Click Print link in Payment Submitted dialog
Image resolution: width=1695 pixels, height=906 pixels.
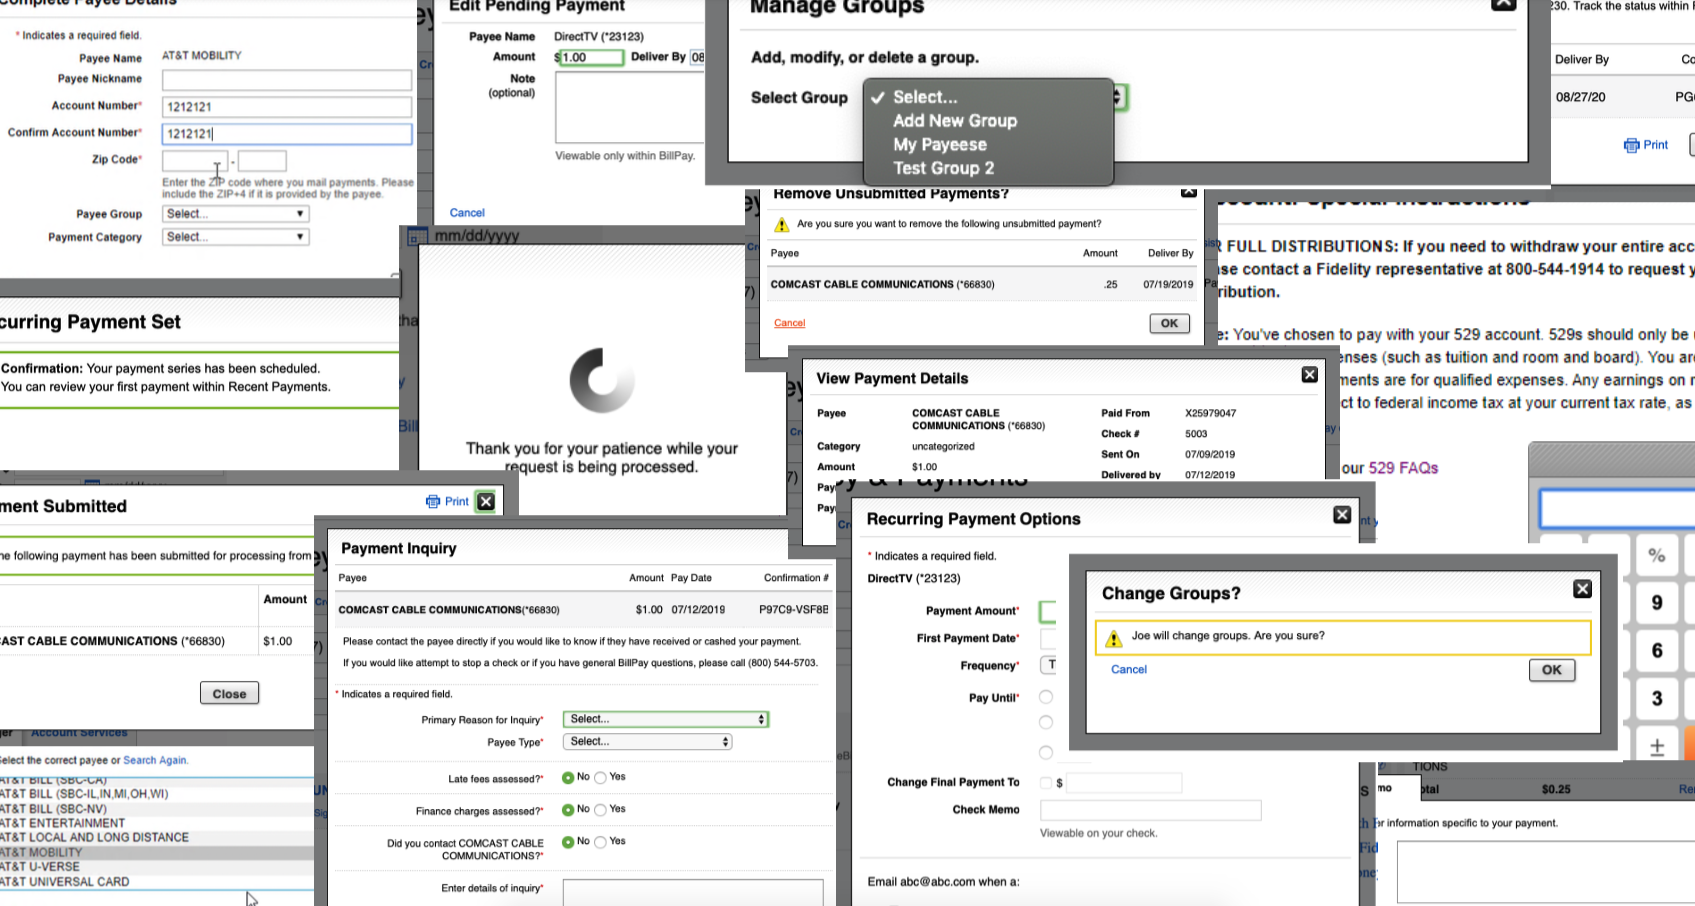(x=456, y=502)
